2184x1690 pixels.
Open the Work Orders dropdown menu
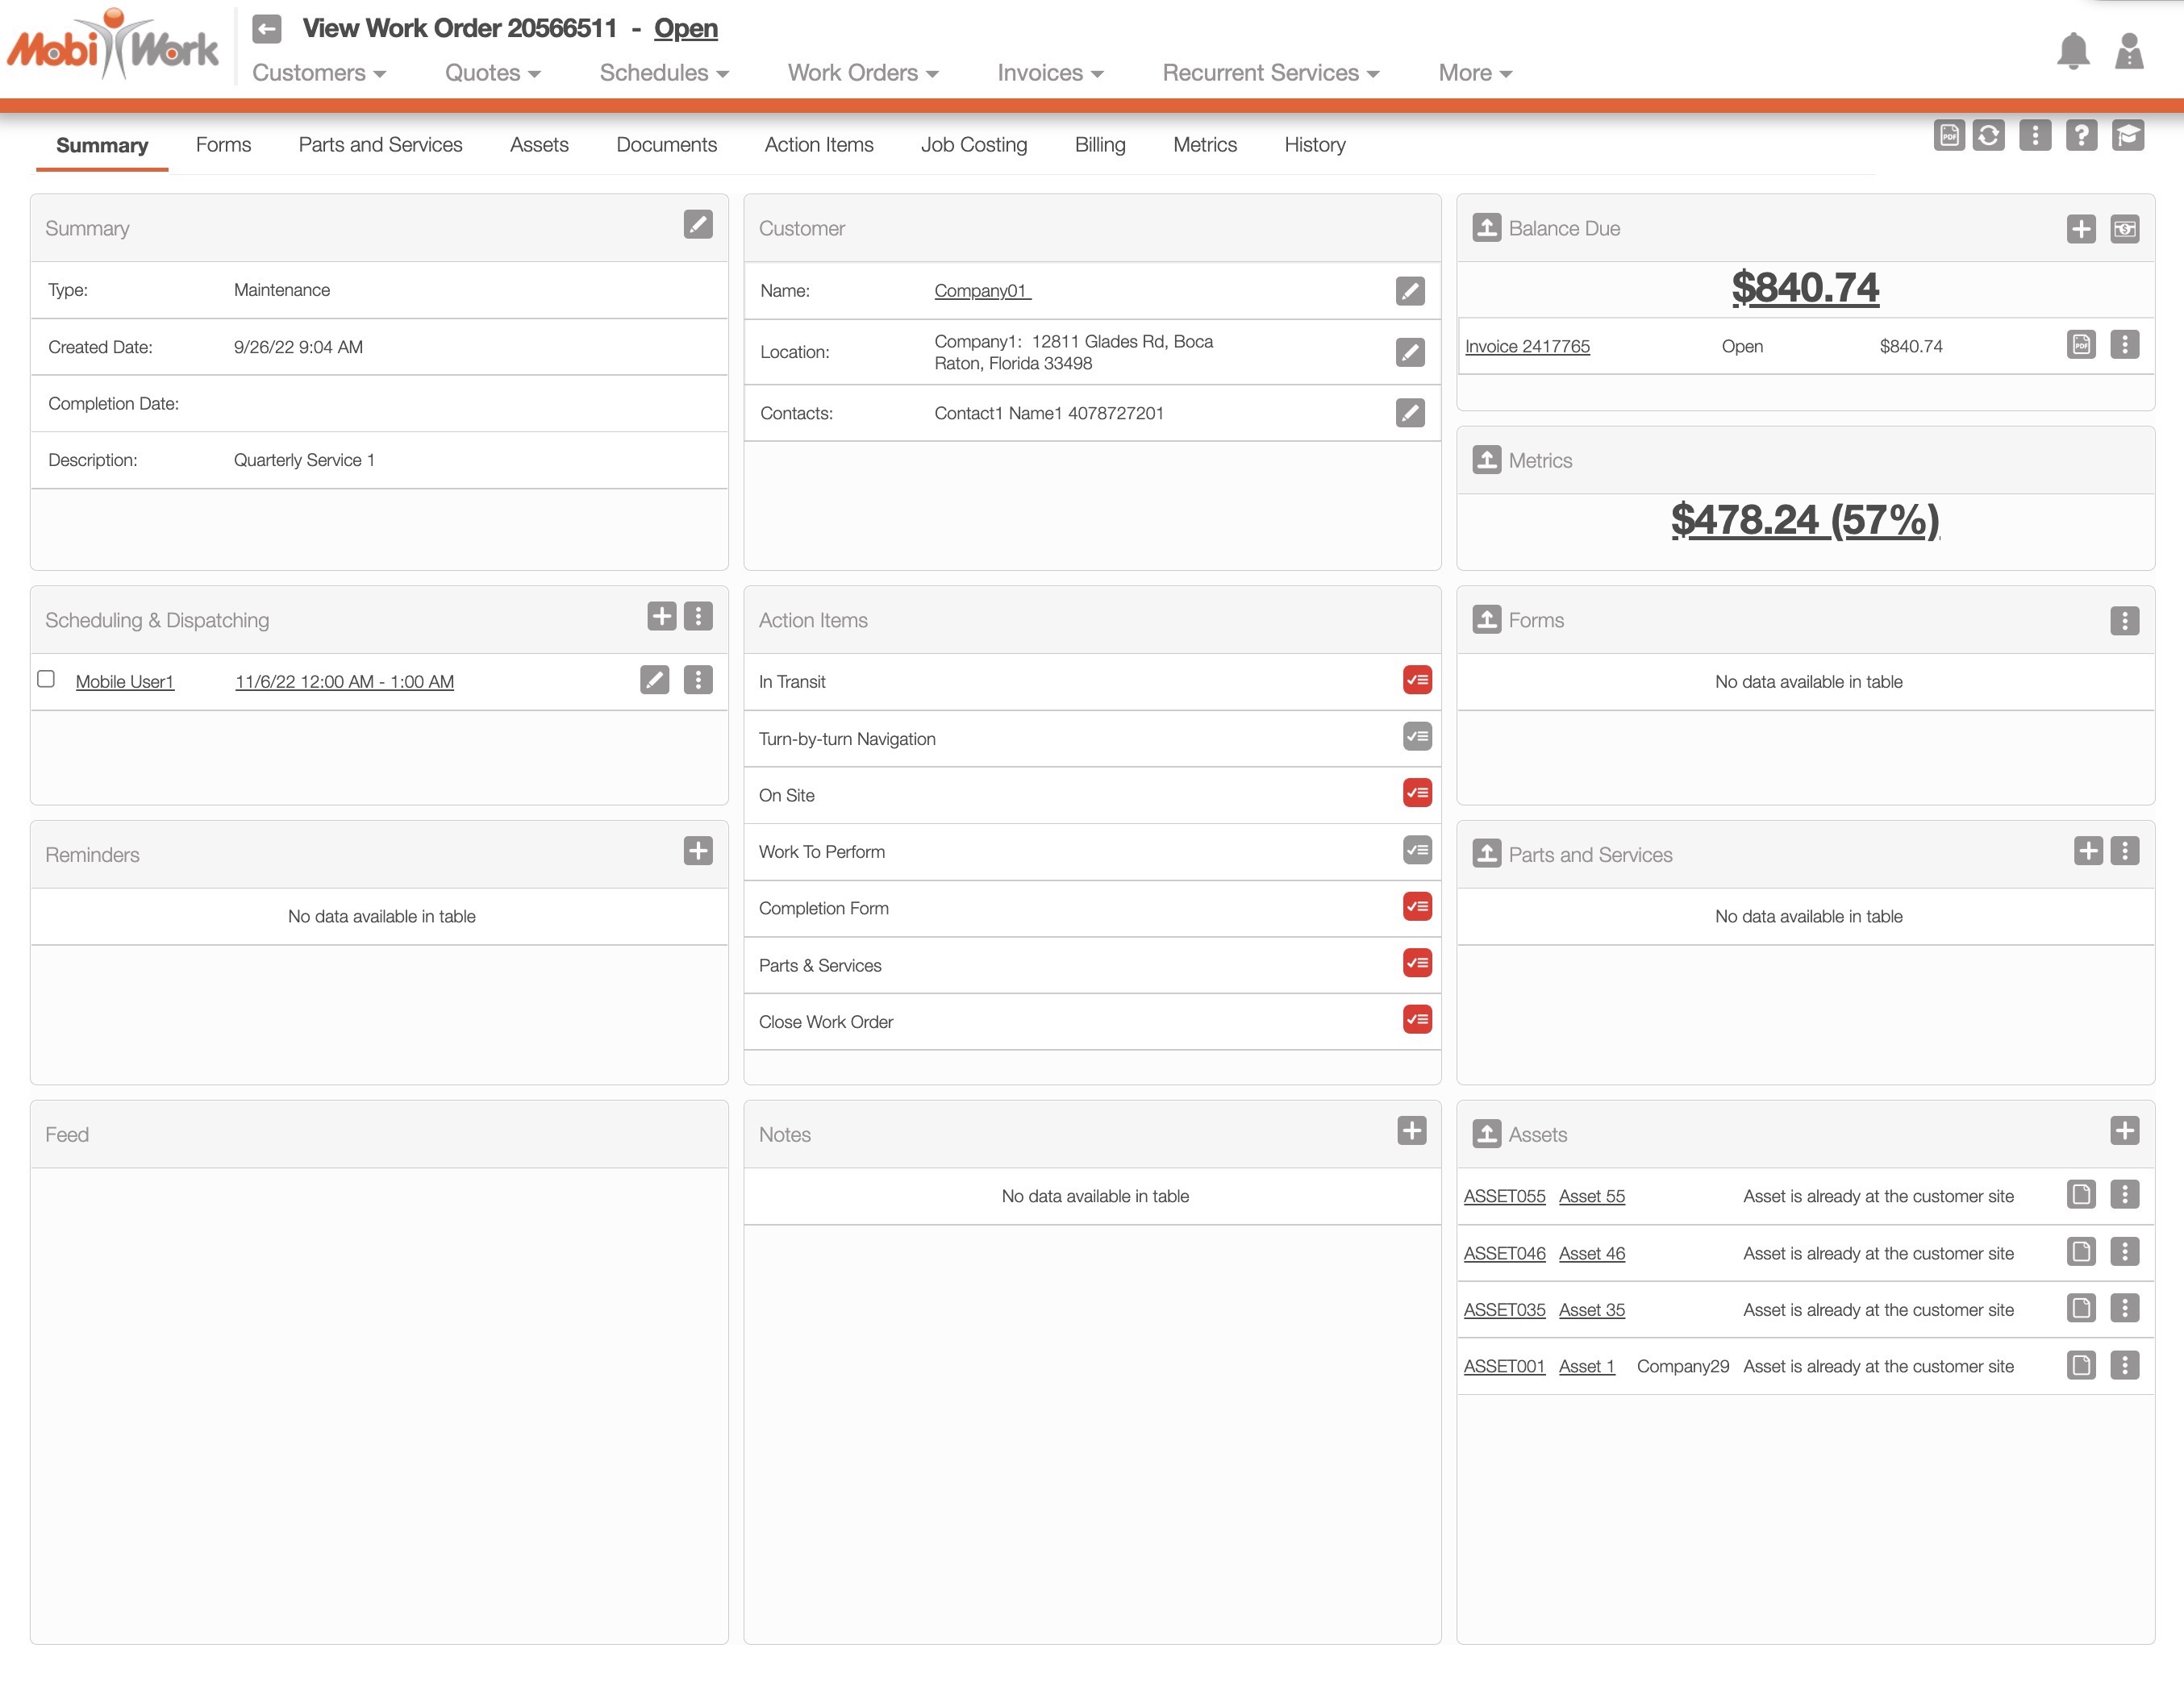point(862,73)
